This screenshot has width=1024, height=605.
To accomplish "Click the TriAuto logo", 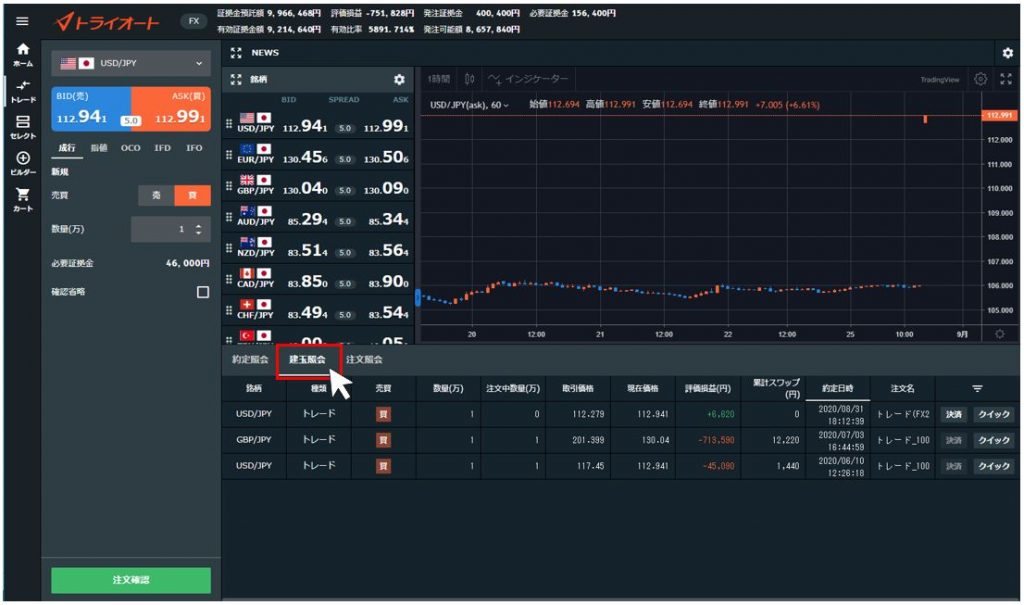I will tap(107, 22).
